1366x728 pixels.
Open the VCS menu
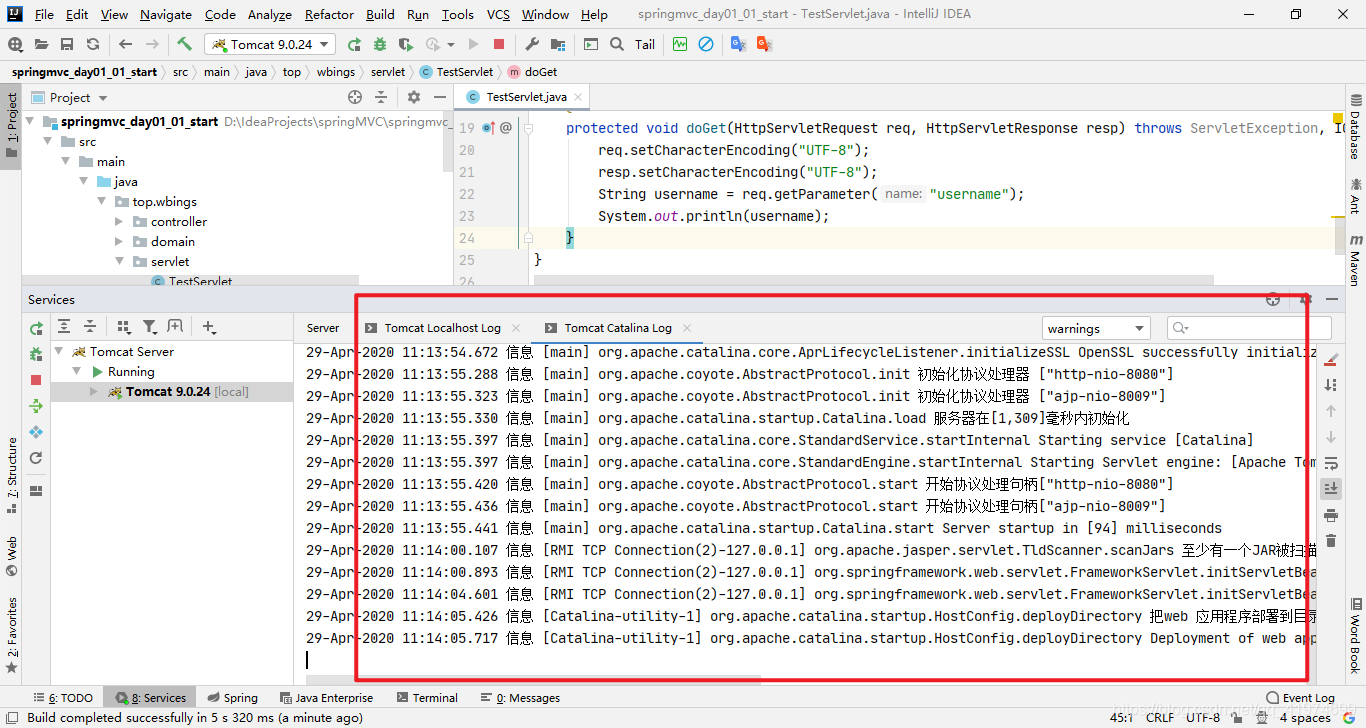(498, 14)
